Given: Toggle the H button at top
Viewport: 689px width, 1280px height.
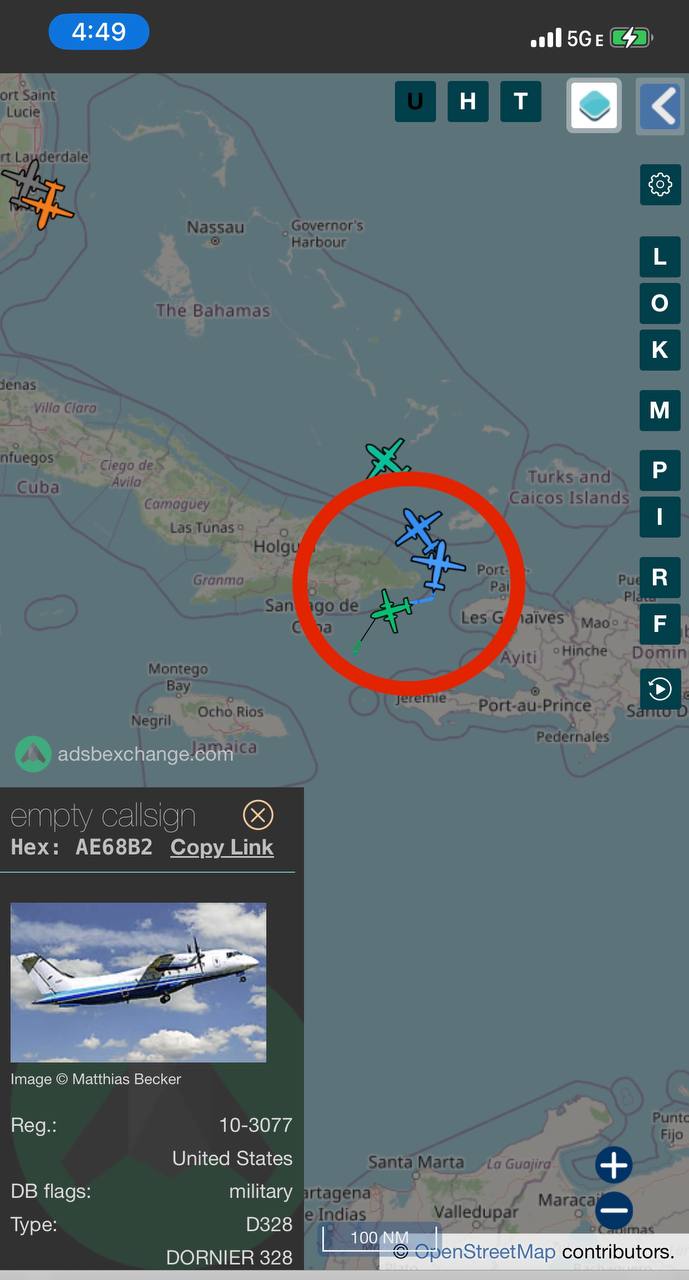Looking at the screenshot, I should click(x=468, y=102).
